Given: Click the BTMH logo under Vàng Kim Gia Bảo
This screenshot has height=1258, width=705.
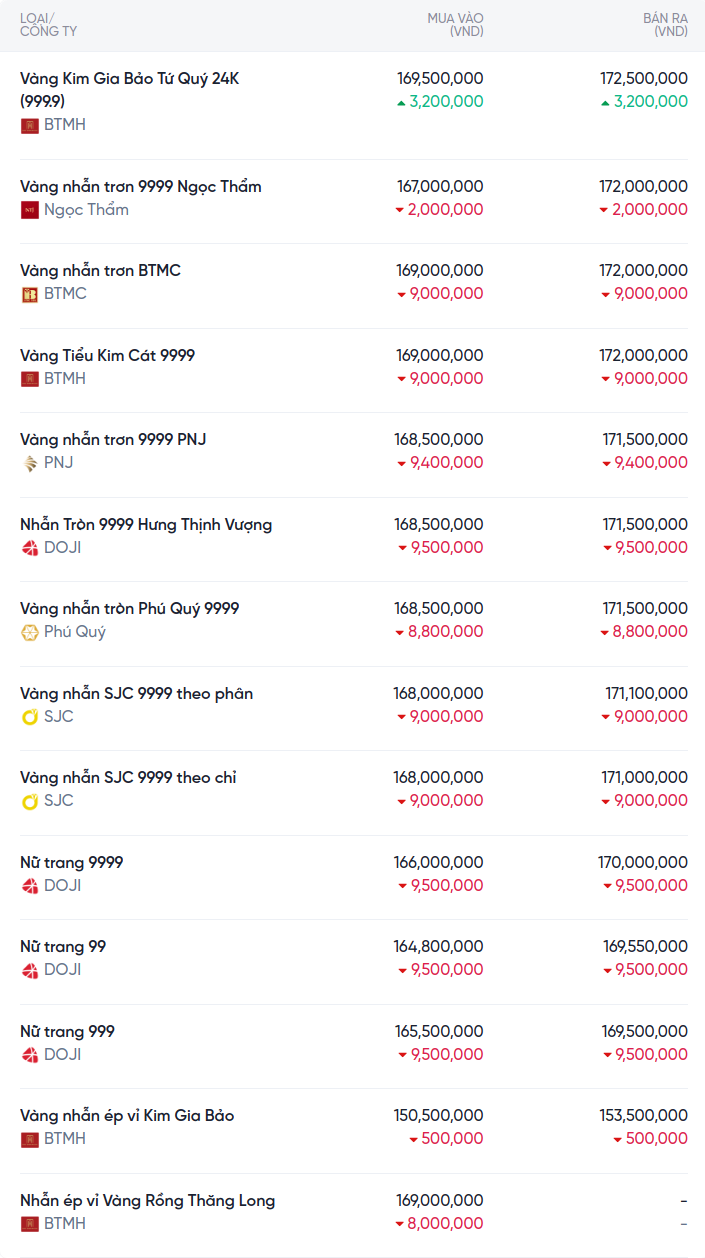Looking at the screenshot, I should pos(29,125).
